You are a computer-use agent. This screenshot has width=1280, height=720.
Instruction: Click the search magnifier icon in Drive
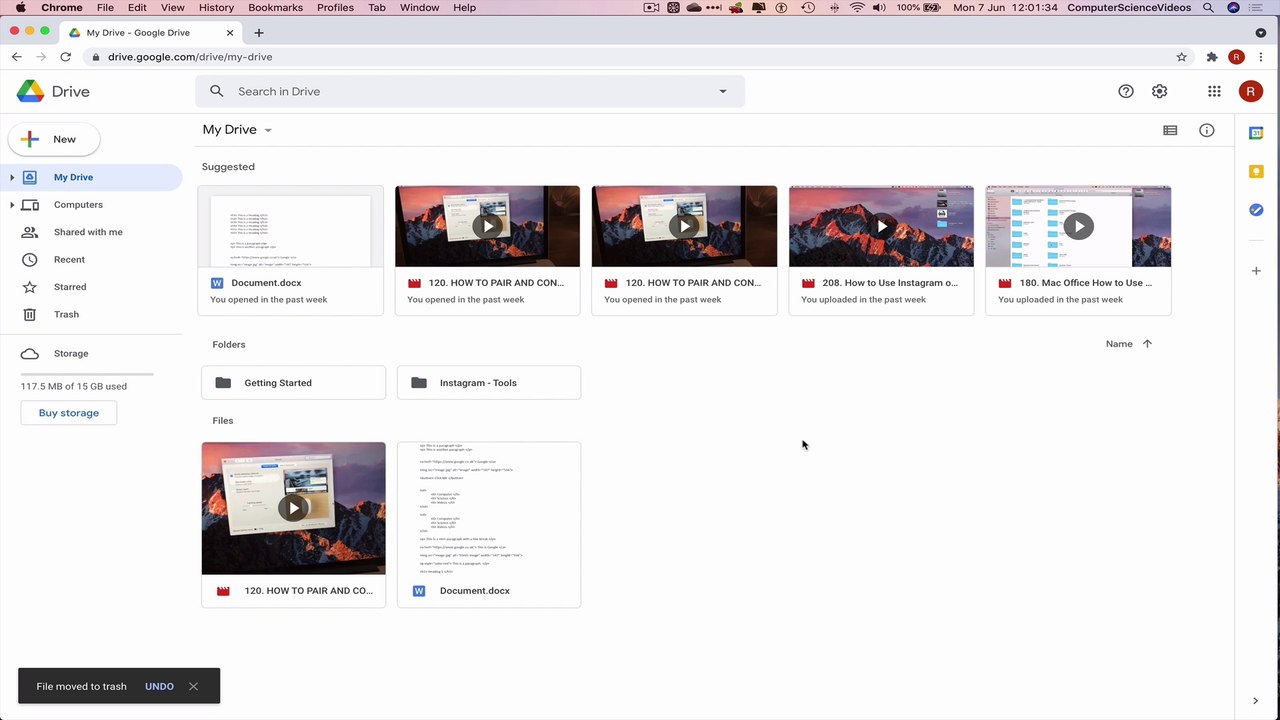[217, 91]
